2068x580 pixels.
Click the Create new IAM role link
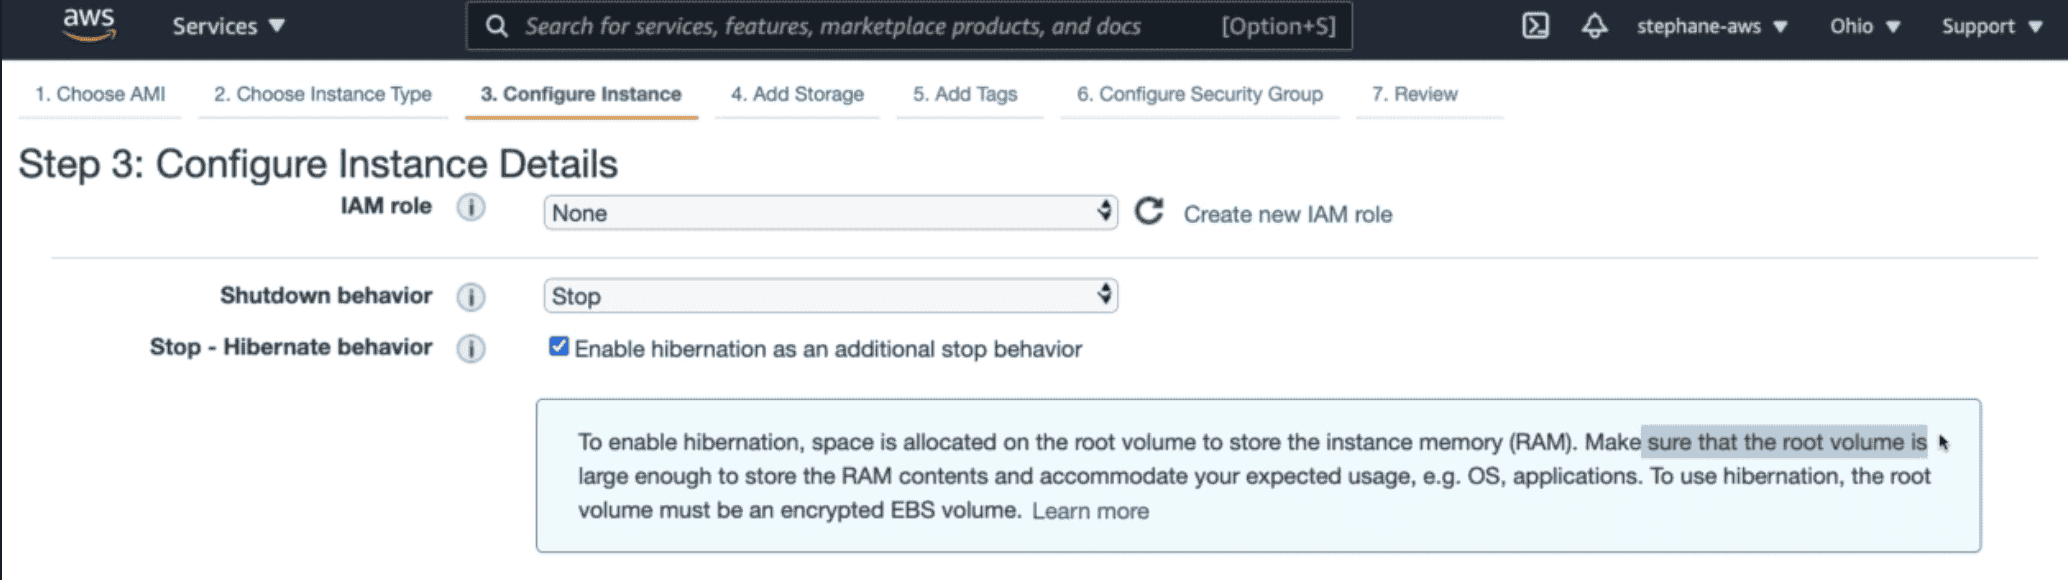pos(1287,215)
